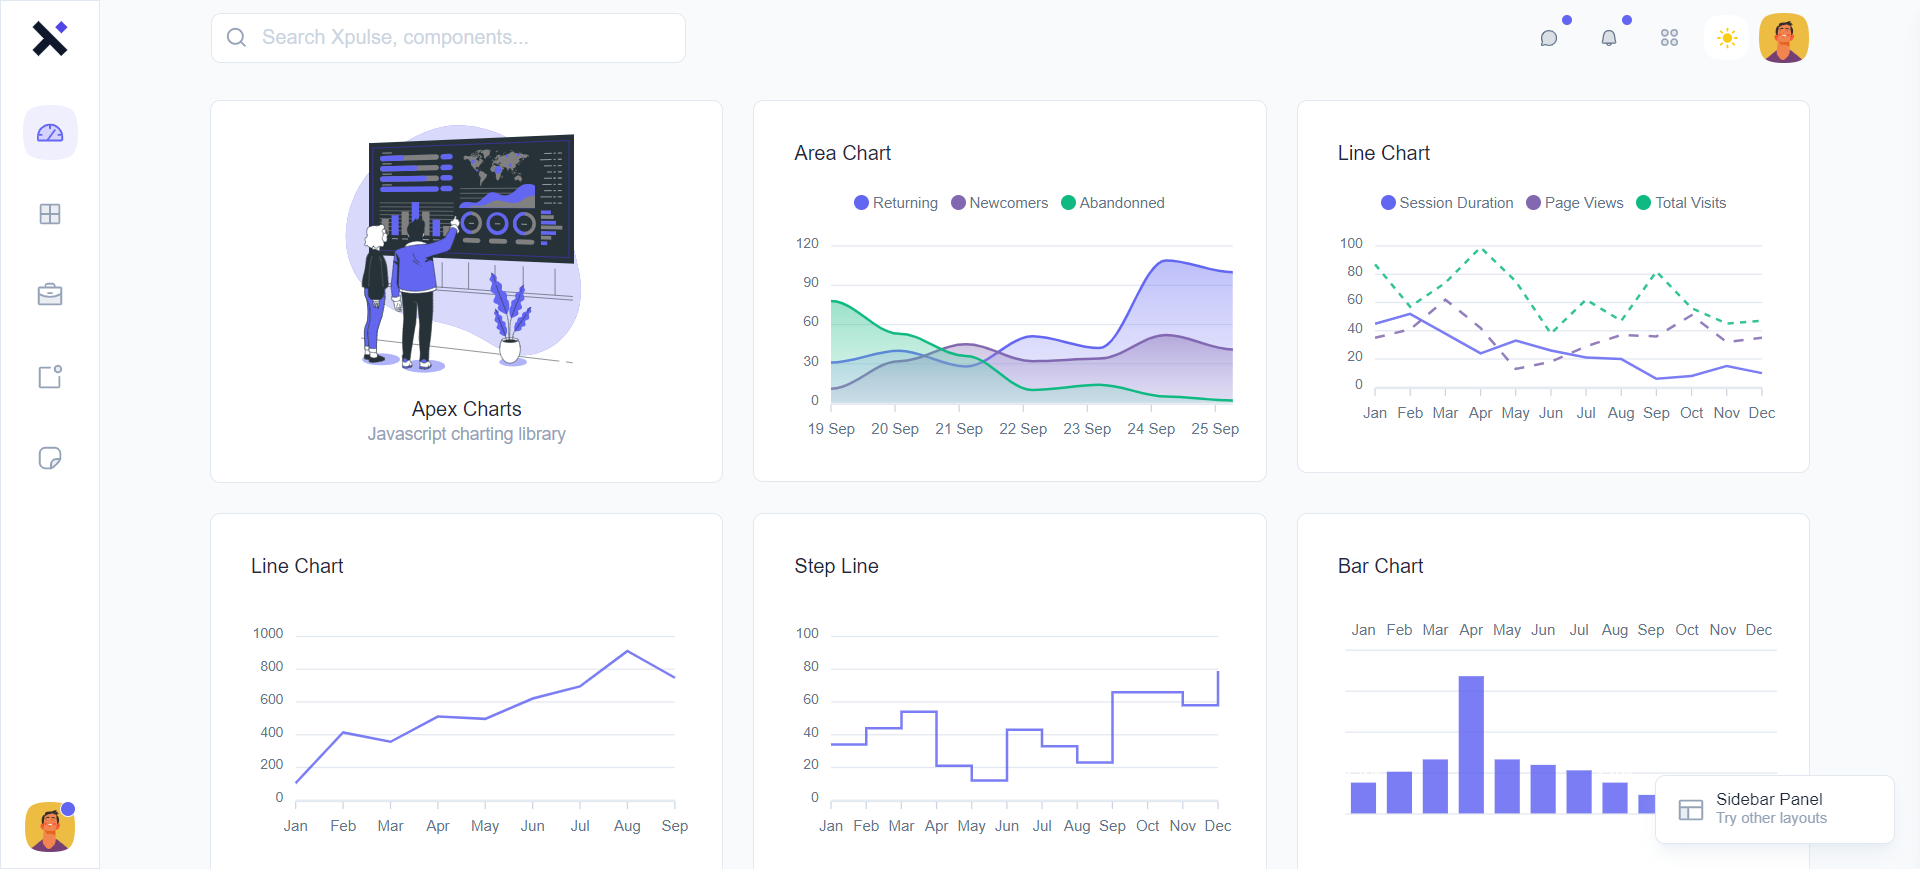This screenshot has height=869, width=1920.
Task: Click the bottom-left sidebar user avatar
Action: pyautogui.click(x=50, y=827)
